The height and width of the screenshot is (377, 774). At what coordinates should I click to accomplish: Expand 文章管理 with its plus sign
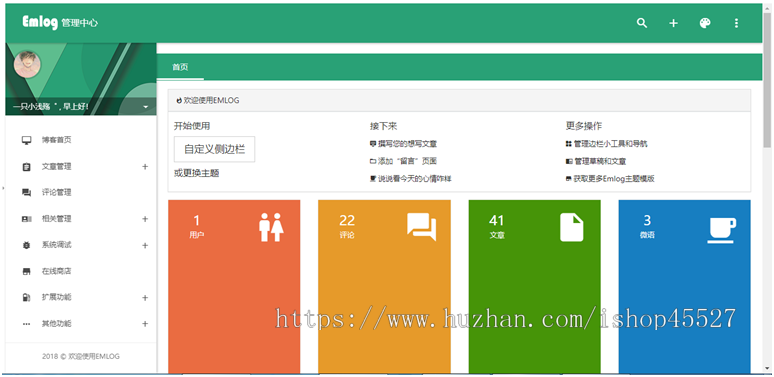pos(145,167)
